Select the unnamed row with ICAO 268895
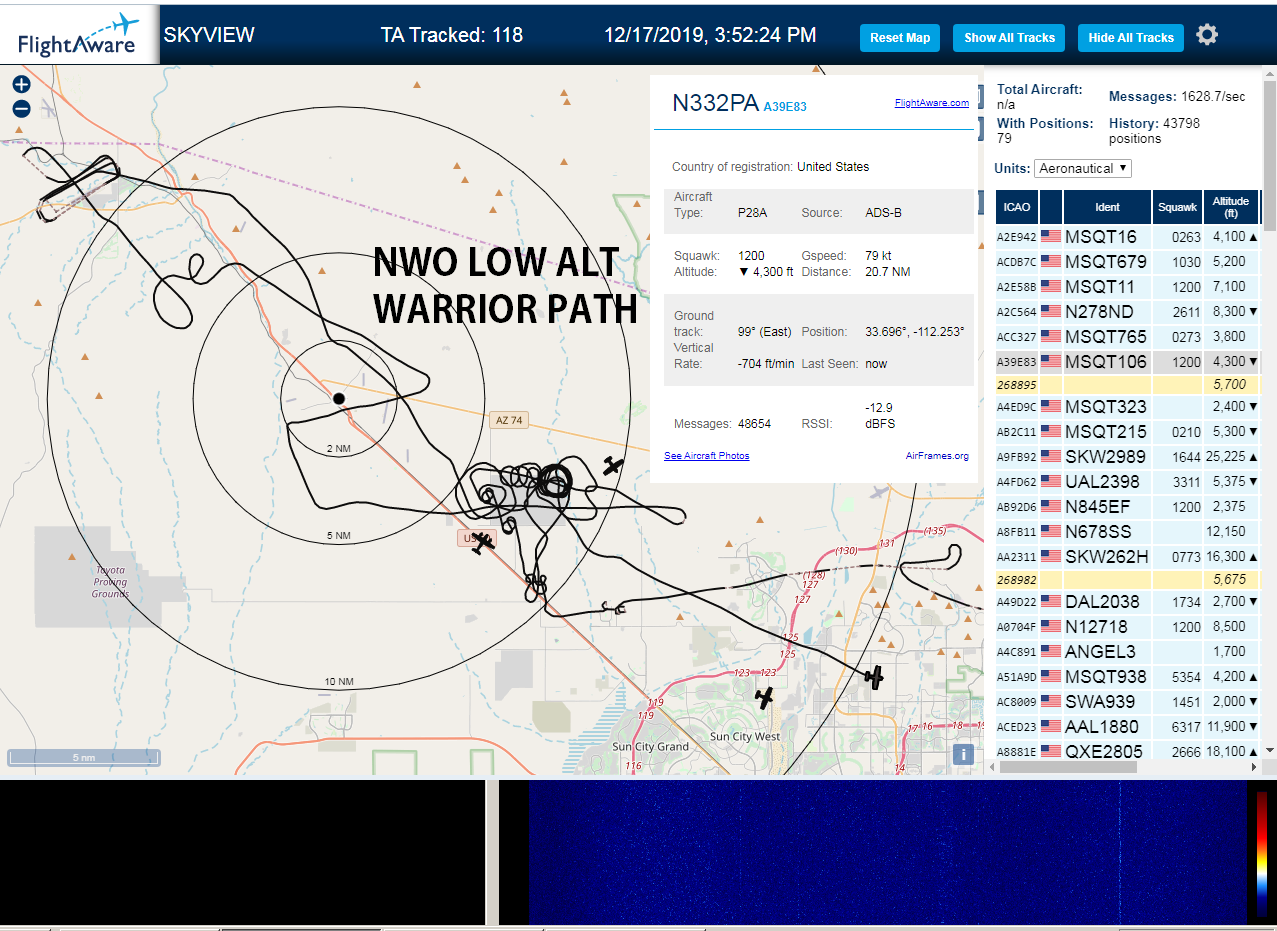This screenshot has height=931, width=1277. pos(1127,384)
